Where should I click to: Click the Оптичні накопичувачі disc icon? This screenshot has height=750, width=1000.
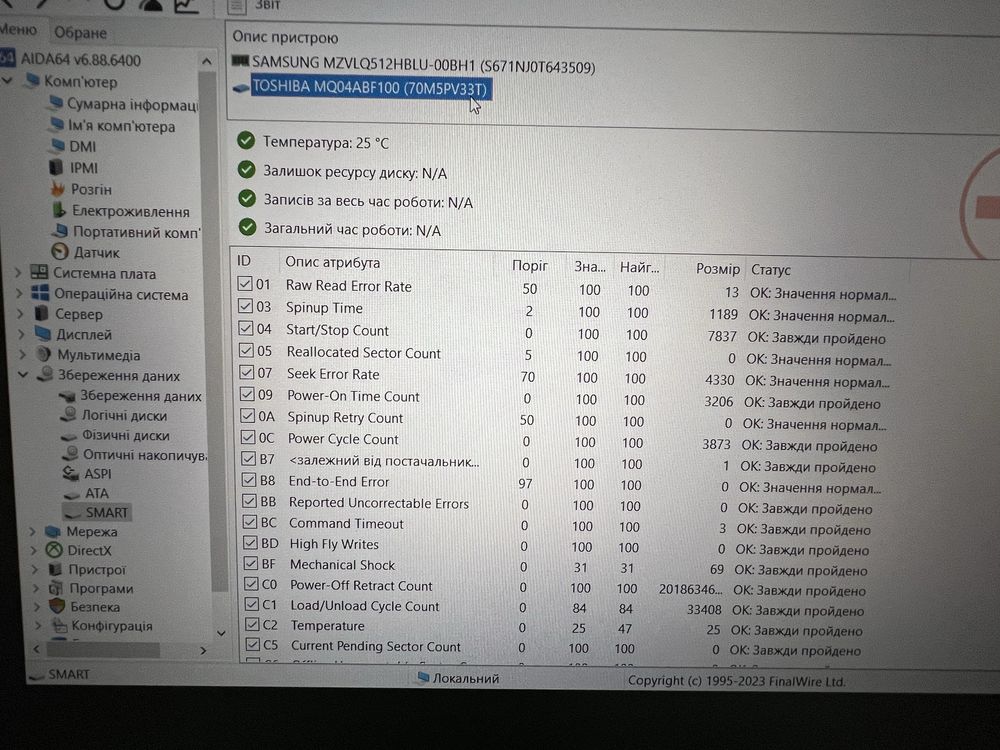70,454
